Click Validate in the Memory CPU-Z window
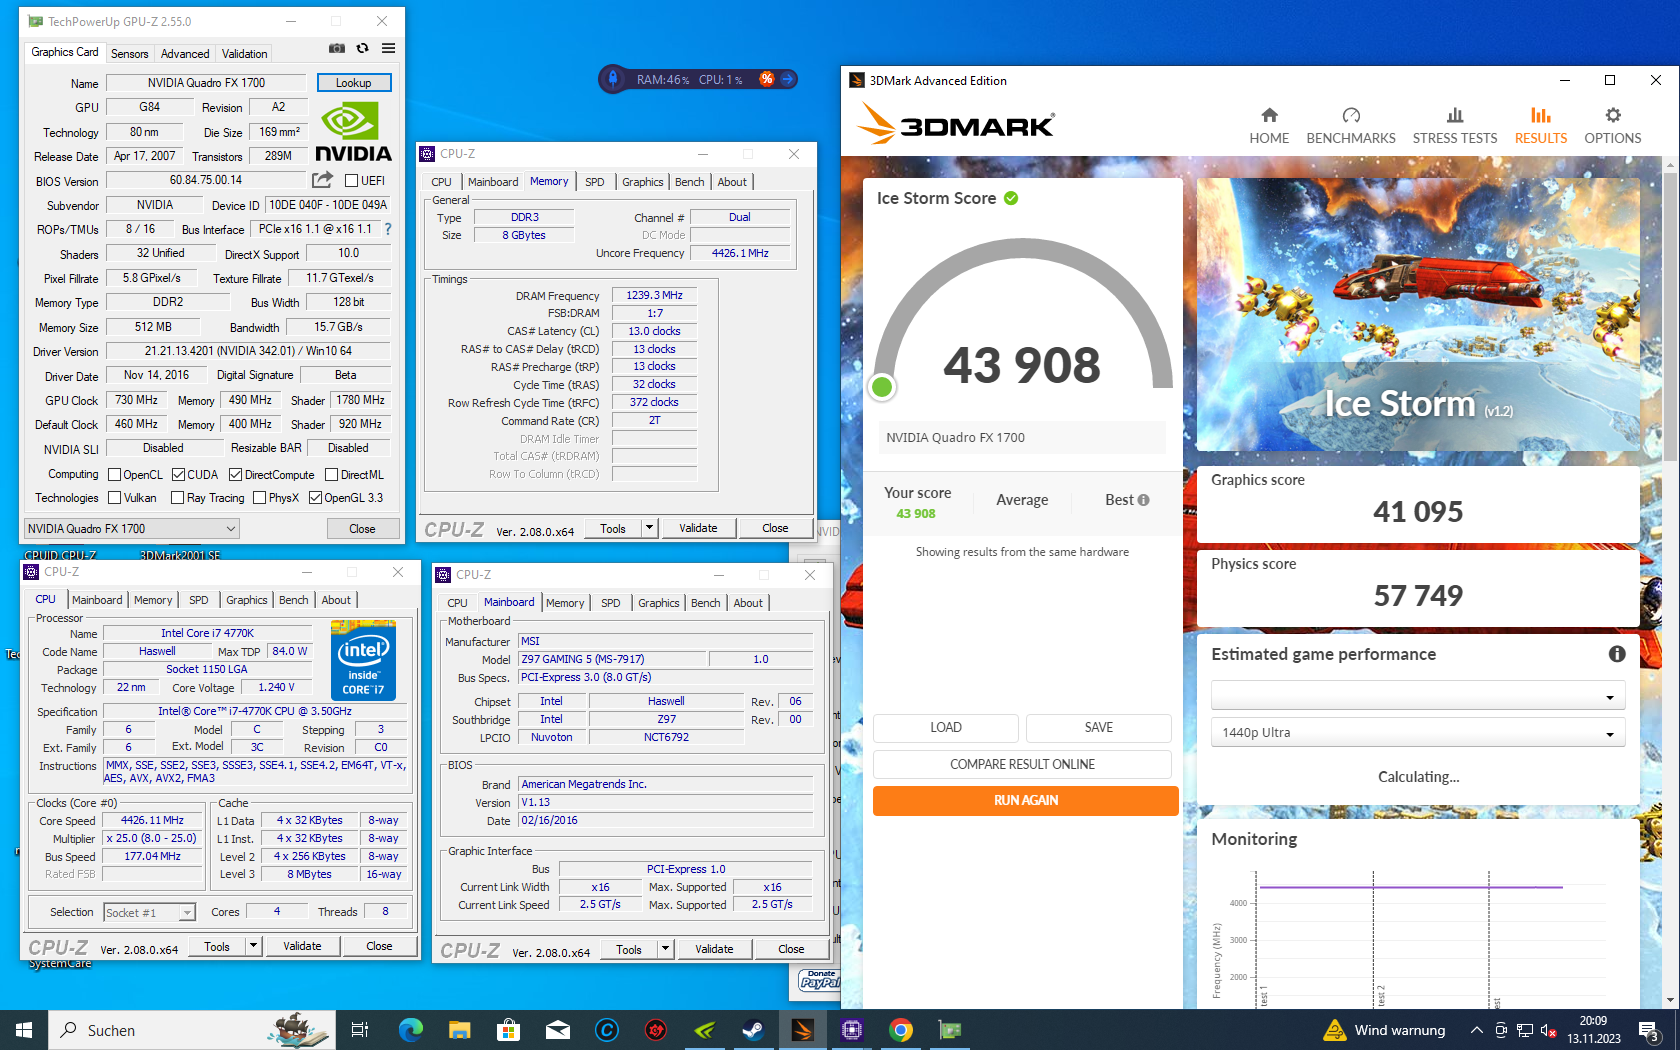This screenshot has height=1050, width=1680. point(698,528)
